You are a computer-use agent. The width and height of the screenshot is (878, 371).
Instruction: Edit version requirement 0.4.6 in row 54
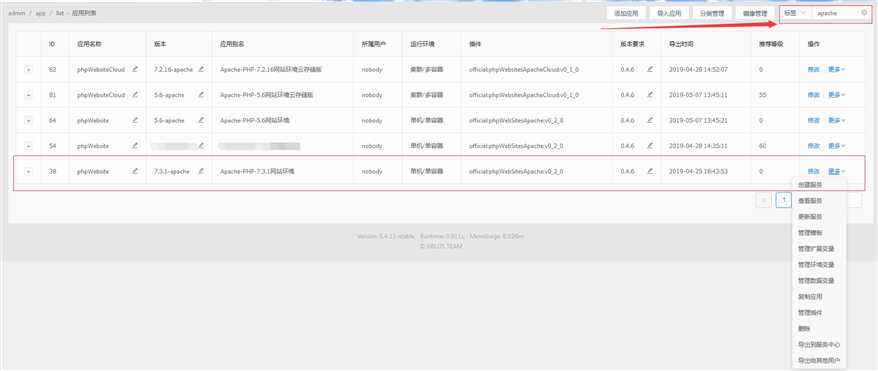tap(650, 145)
